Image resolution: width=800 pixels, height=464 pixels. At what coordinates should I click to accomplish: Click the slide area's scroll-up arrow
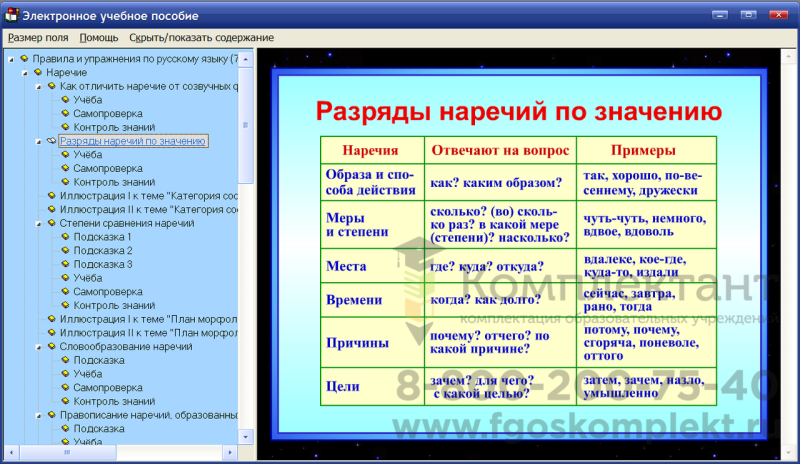(788, 56)
